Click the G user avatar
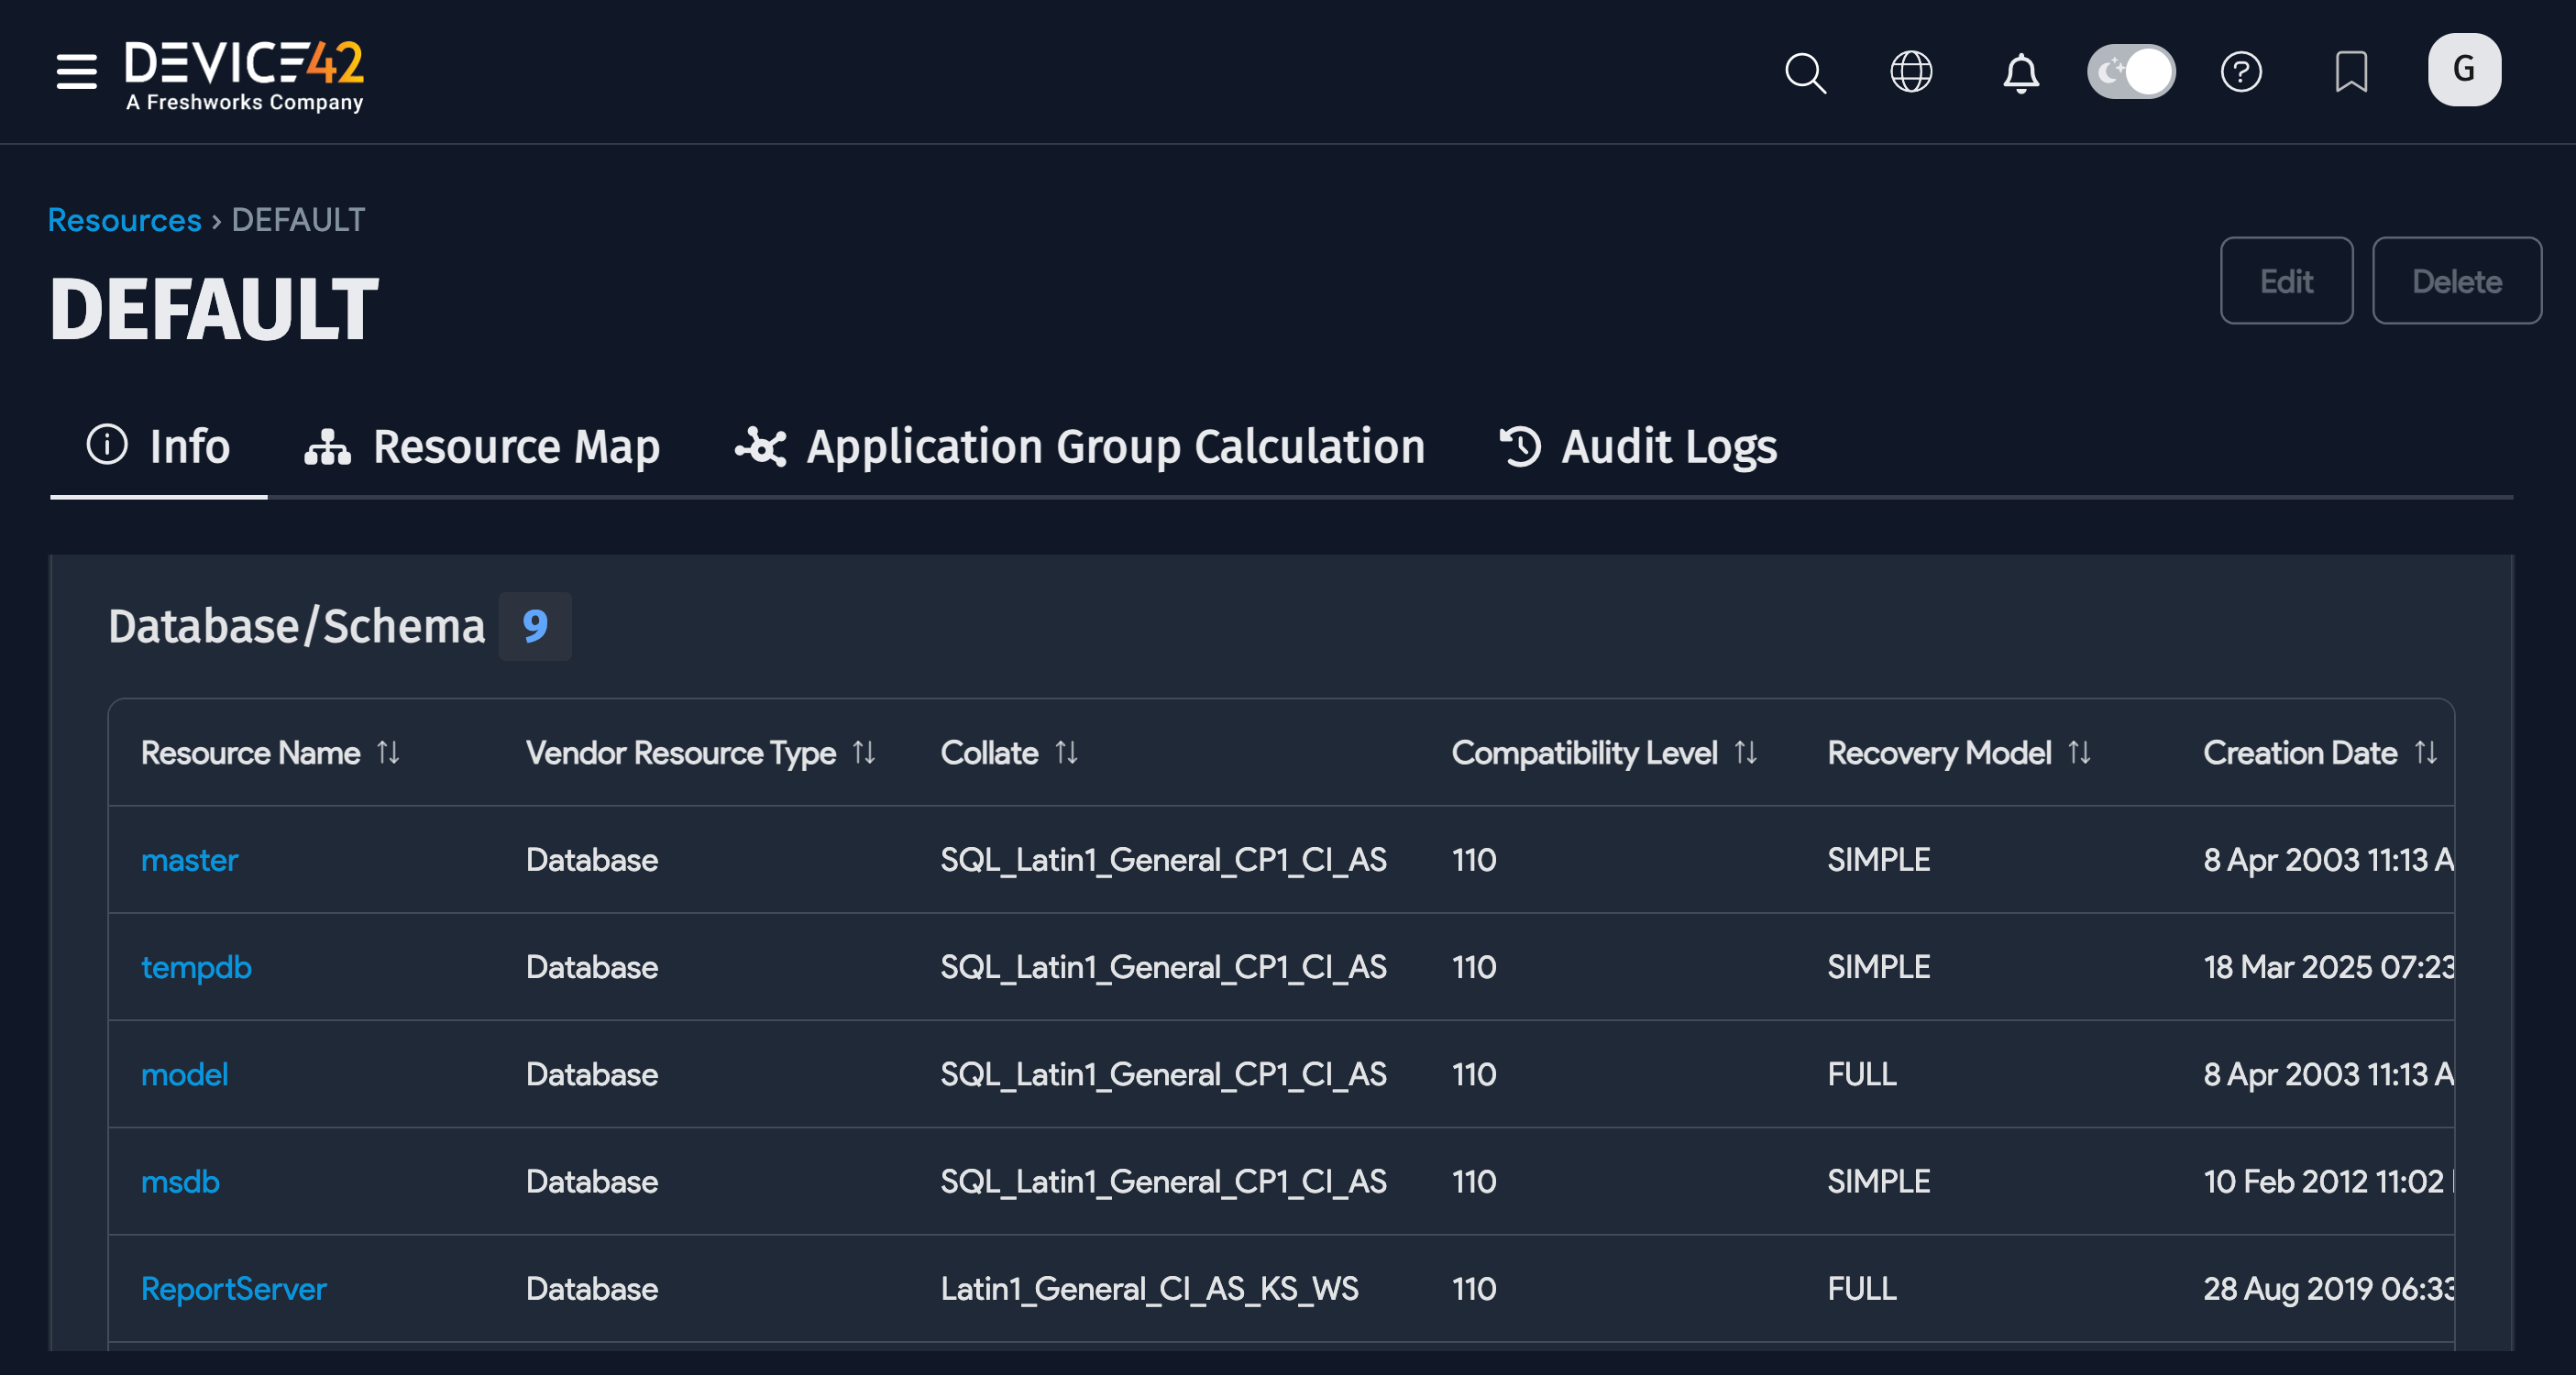The image size is (2576, 1375). [2464, 69]
